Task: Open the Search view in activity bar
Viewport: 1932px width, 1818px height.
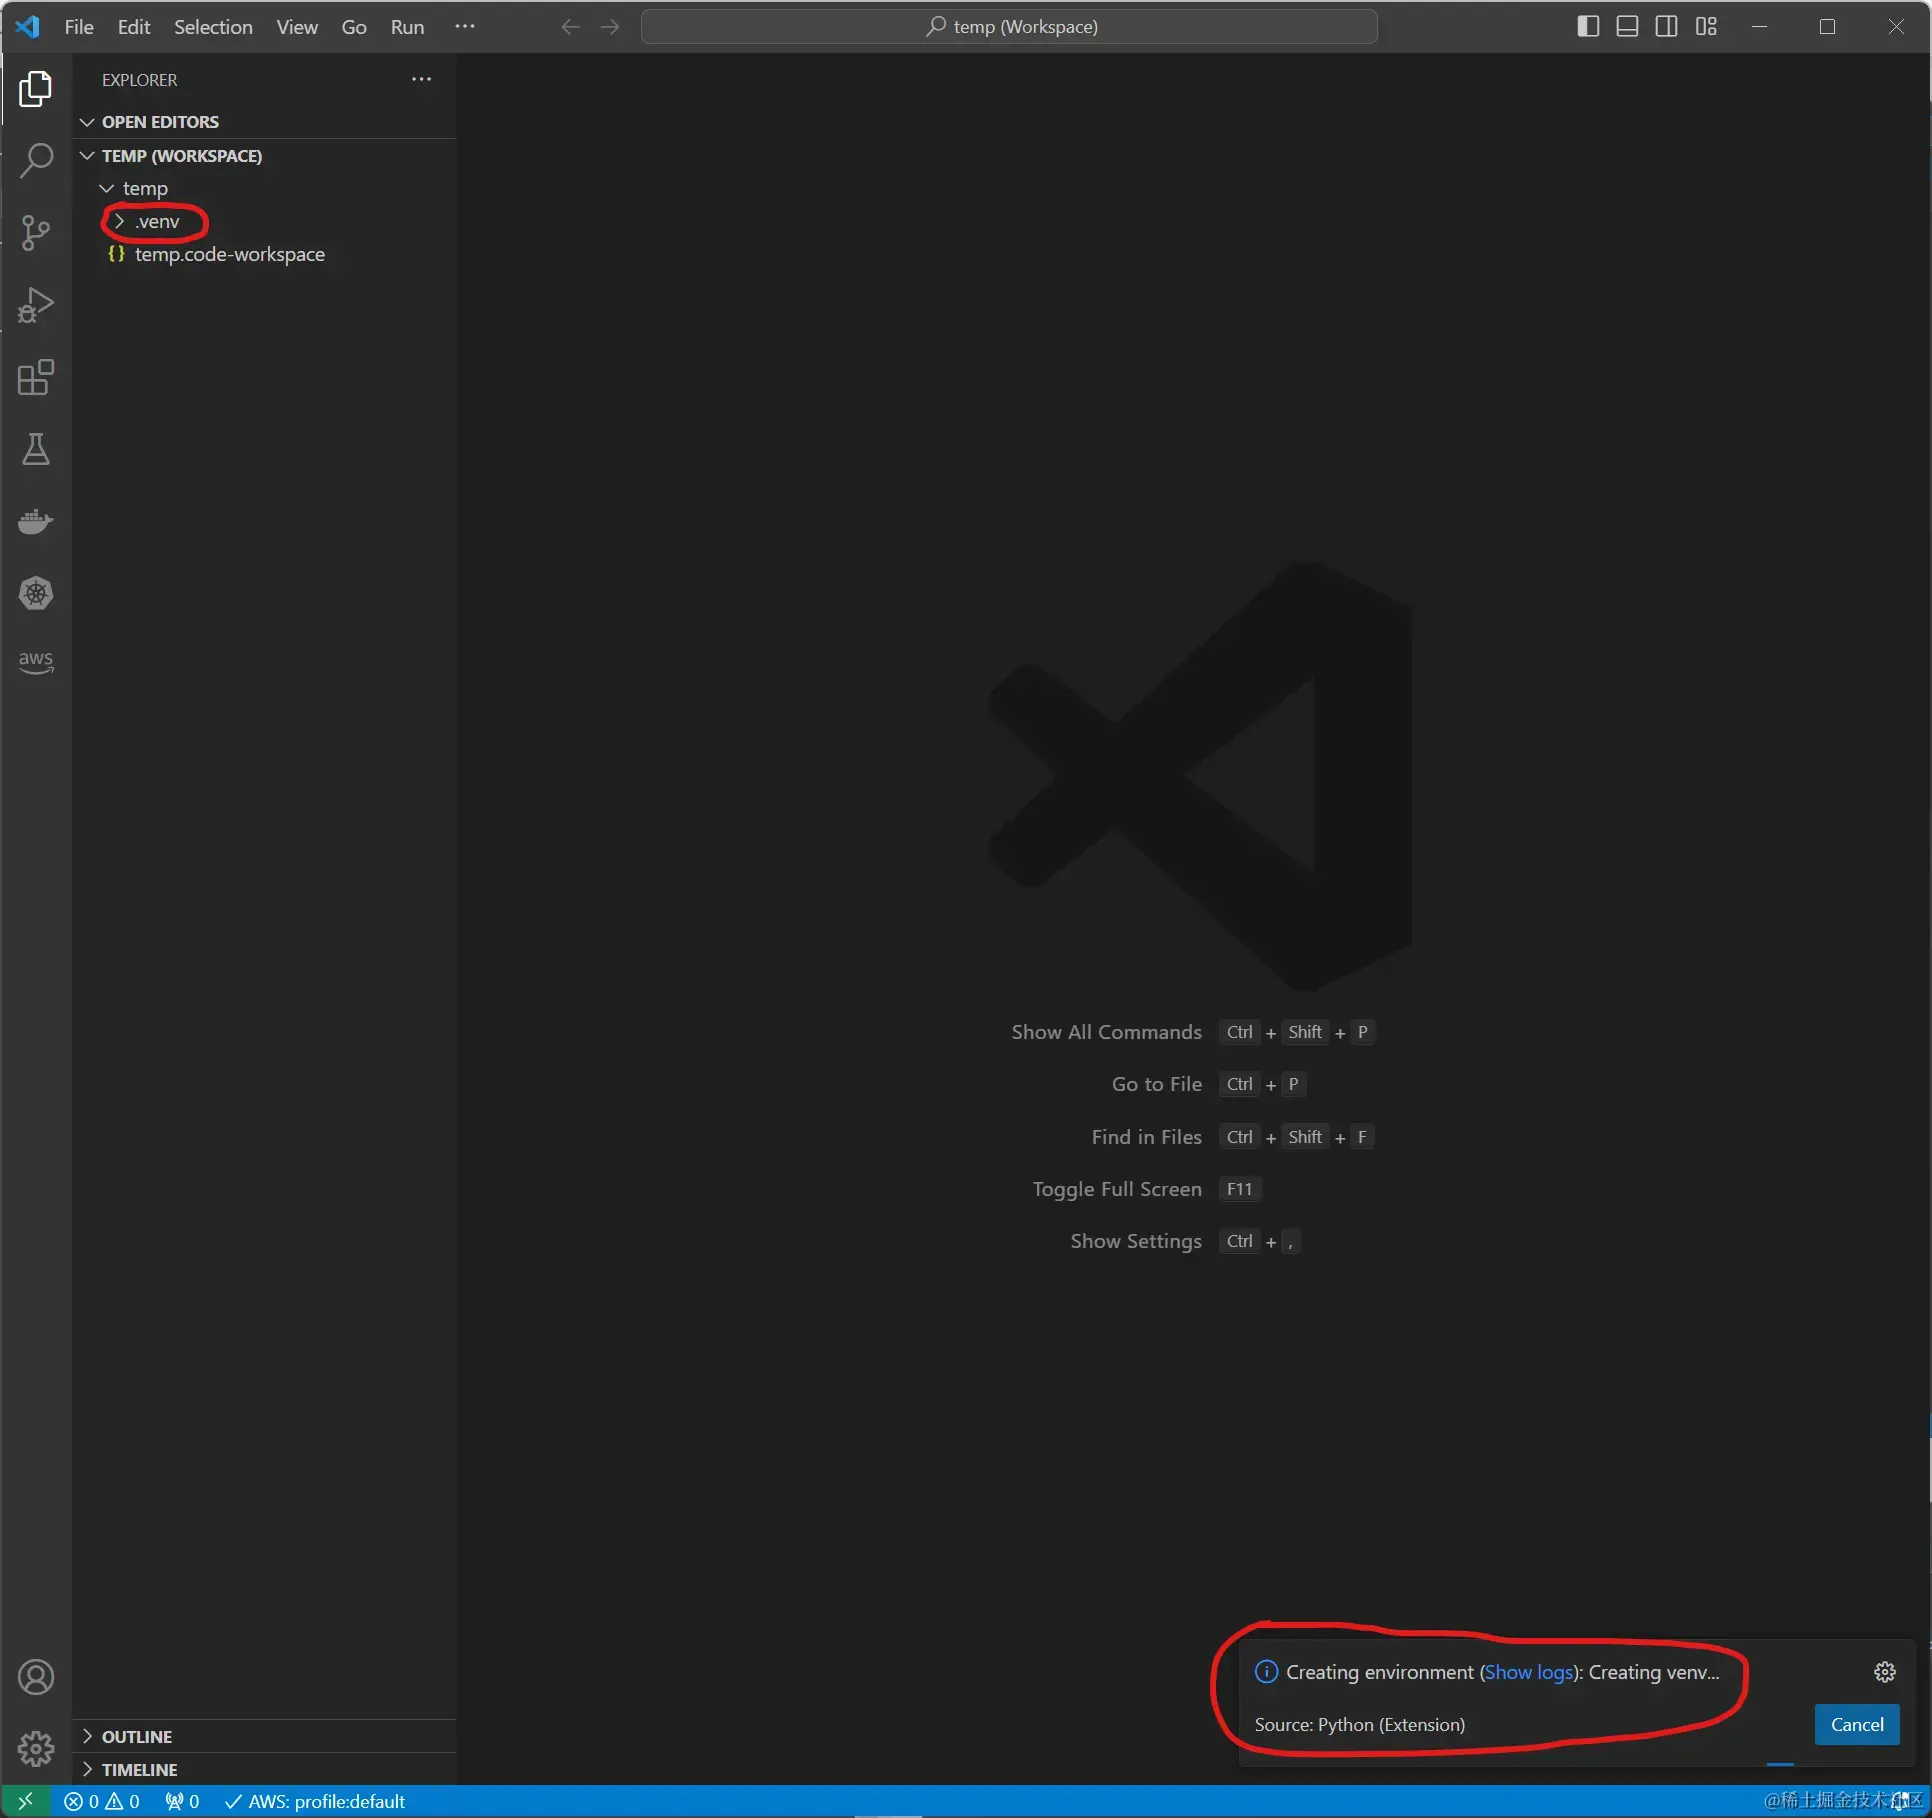Action: 36,160
